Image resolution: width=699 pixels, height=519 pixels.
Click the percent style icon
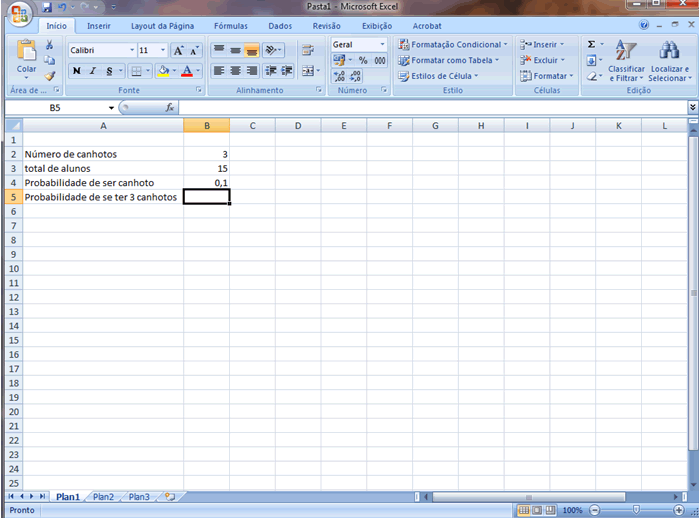click(363, 61)
